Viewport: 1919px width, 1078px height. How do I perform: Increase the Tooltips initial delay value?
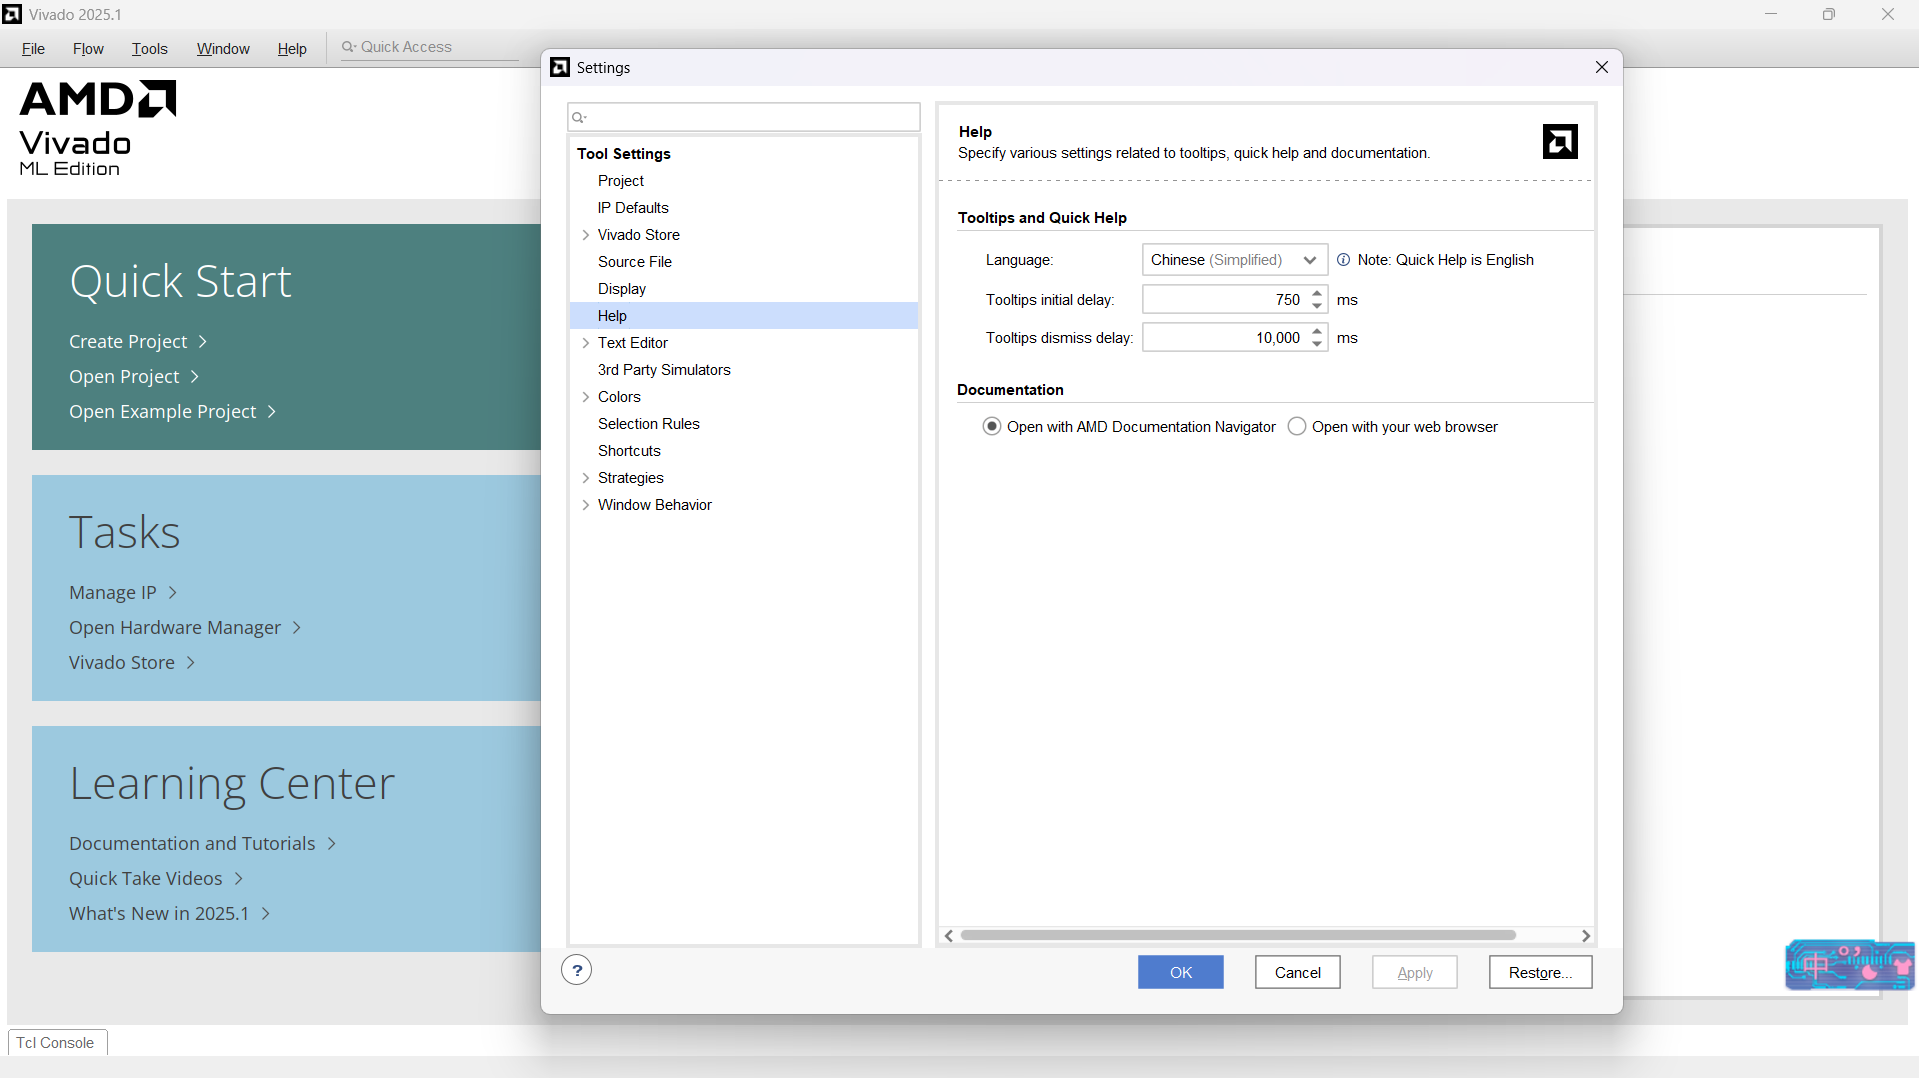[1317, 293]
